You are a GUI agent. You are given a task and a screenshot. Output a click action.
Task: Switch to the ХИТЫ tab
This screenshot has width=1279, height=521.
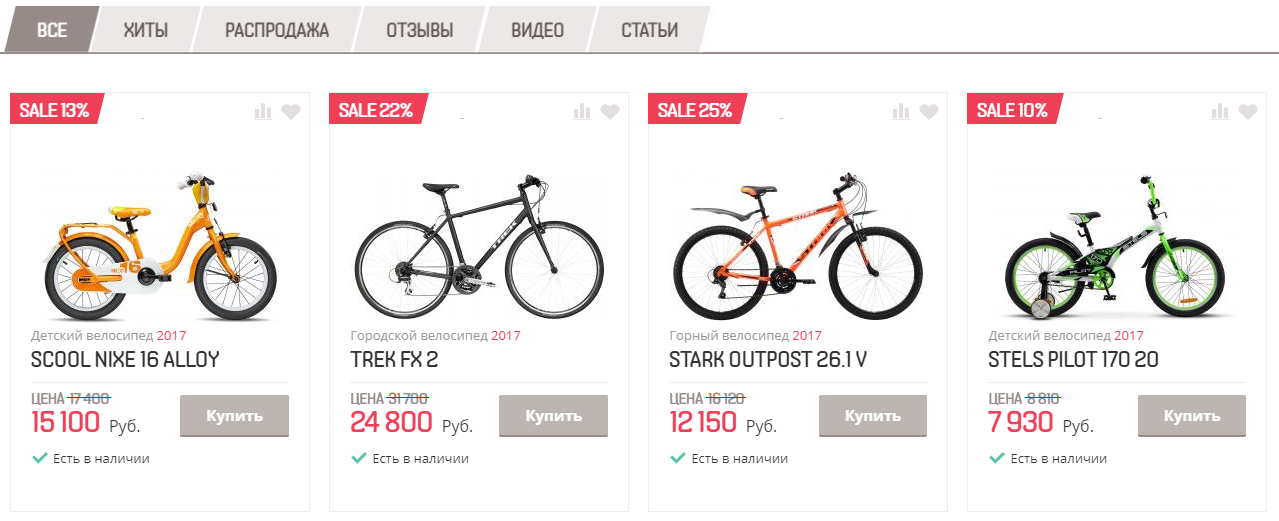tap(145, 30)
